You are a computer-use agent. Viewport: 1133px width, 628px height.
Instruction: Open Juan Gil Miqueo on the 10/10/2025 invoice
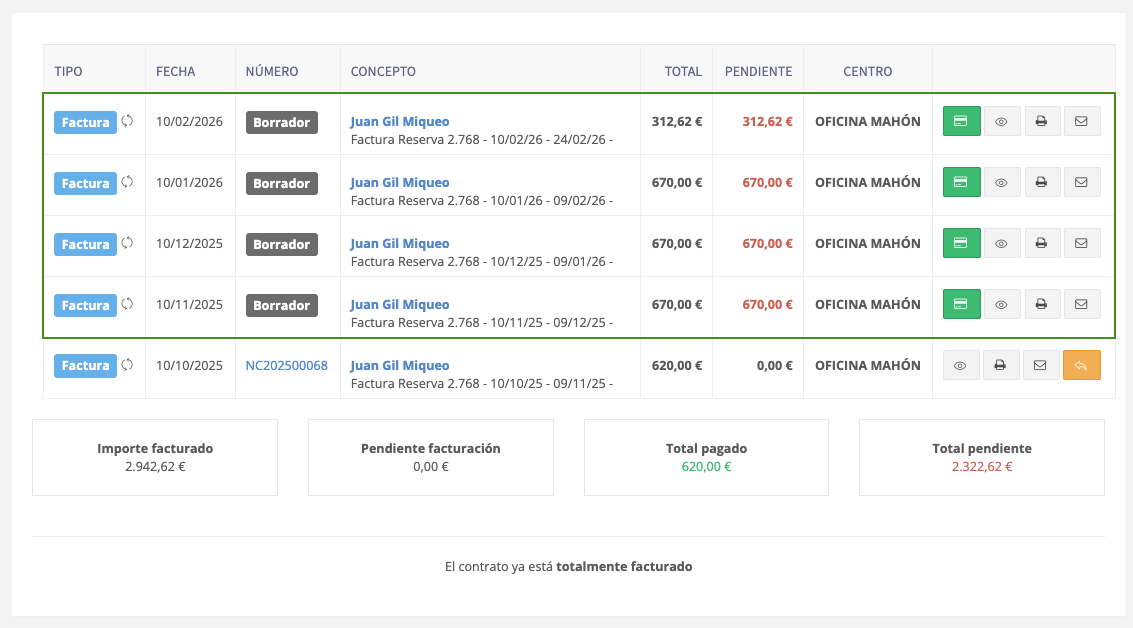point(400,366)
